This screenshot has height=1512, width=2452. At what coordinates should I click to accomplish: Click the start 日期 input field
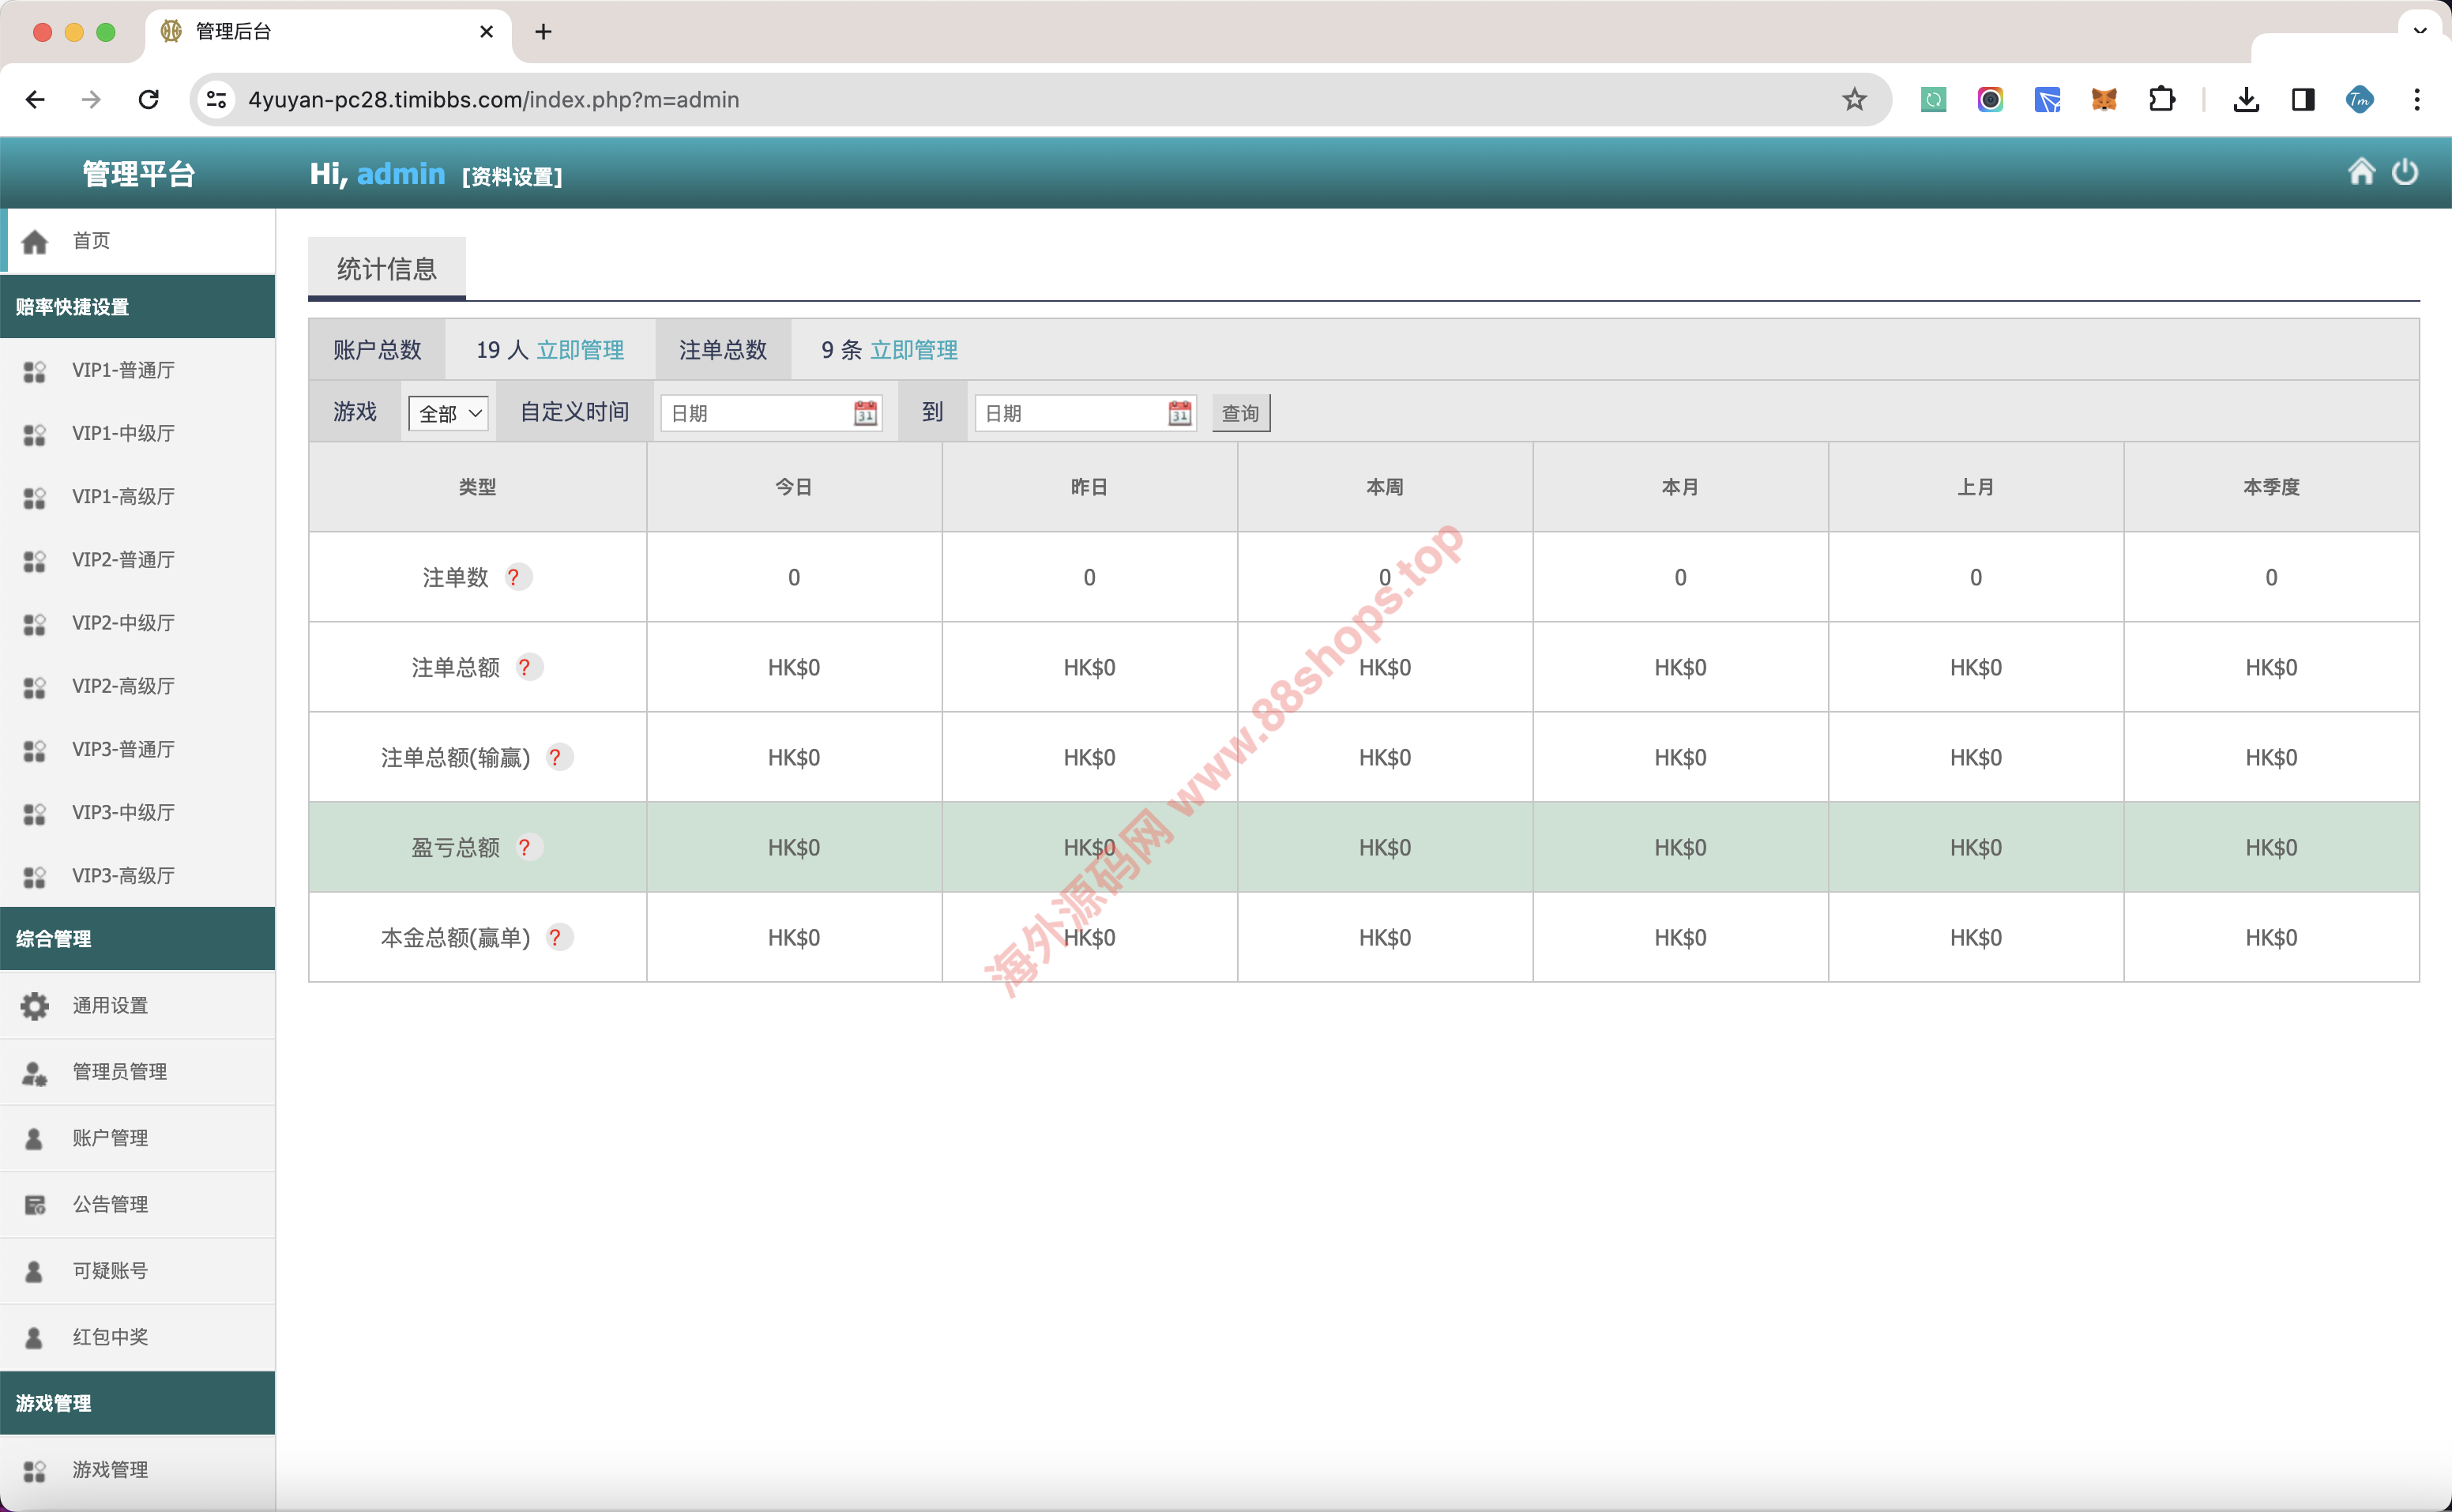pyautogui.click(x=755, y=413)
